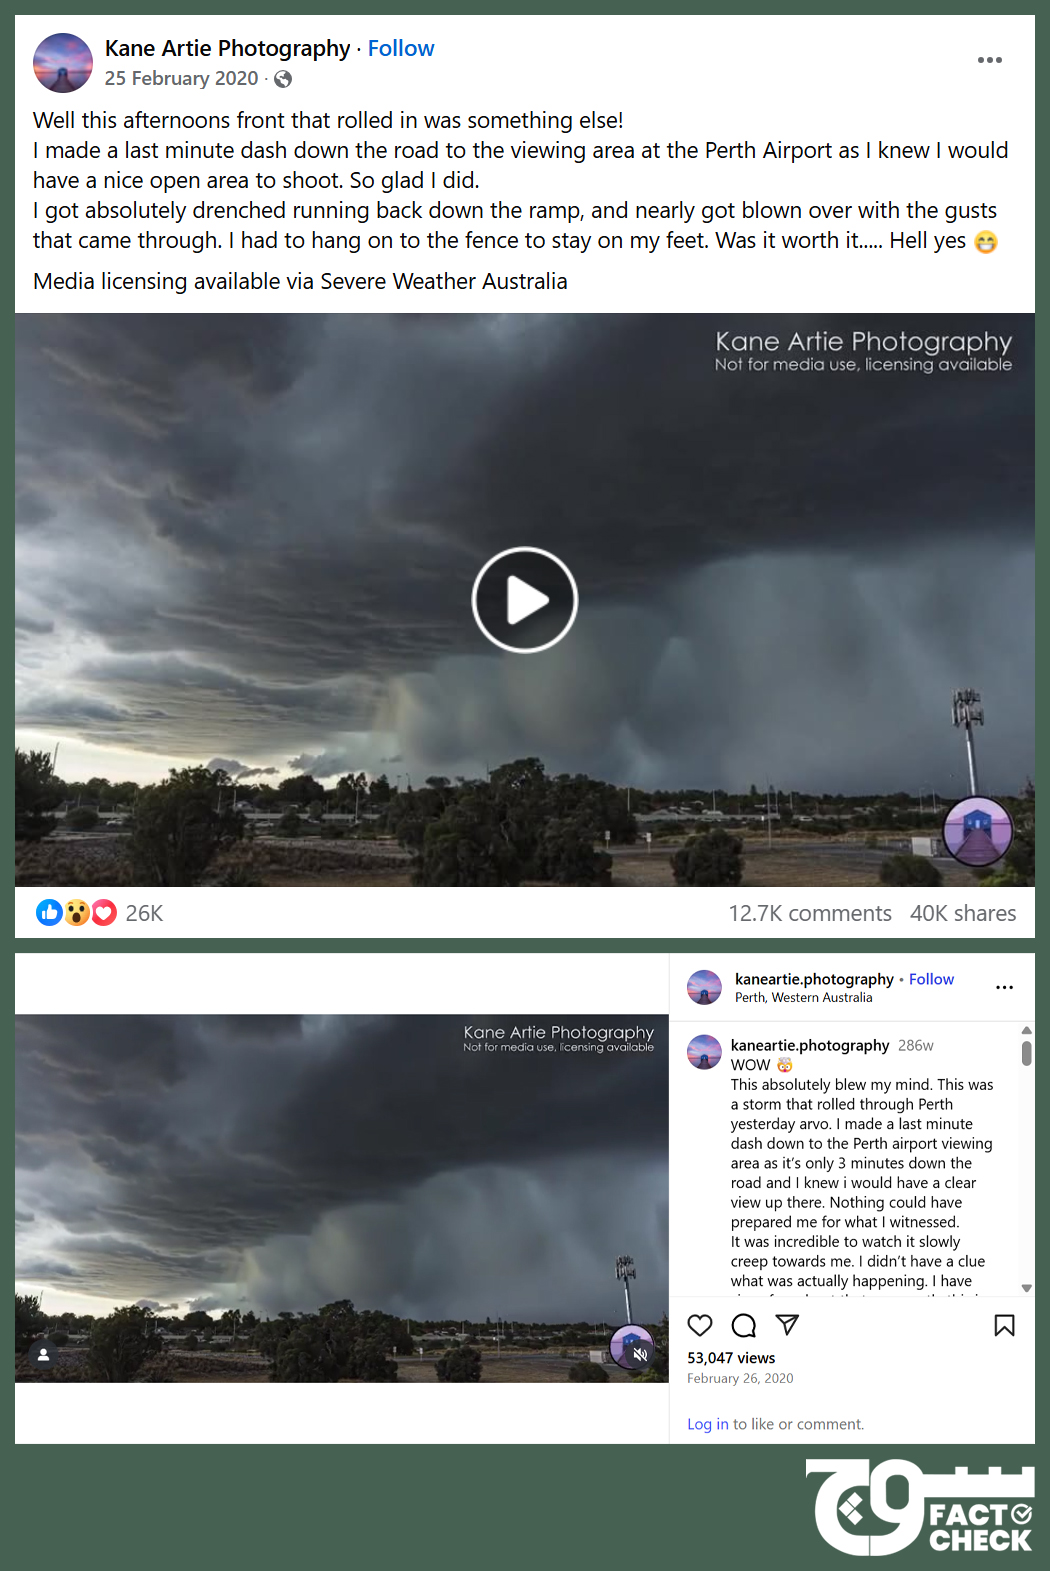Open the Perth, Western Australia location
1050x1571 pixels.
pyautogui.click(x=803, y=998)
